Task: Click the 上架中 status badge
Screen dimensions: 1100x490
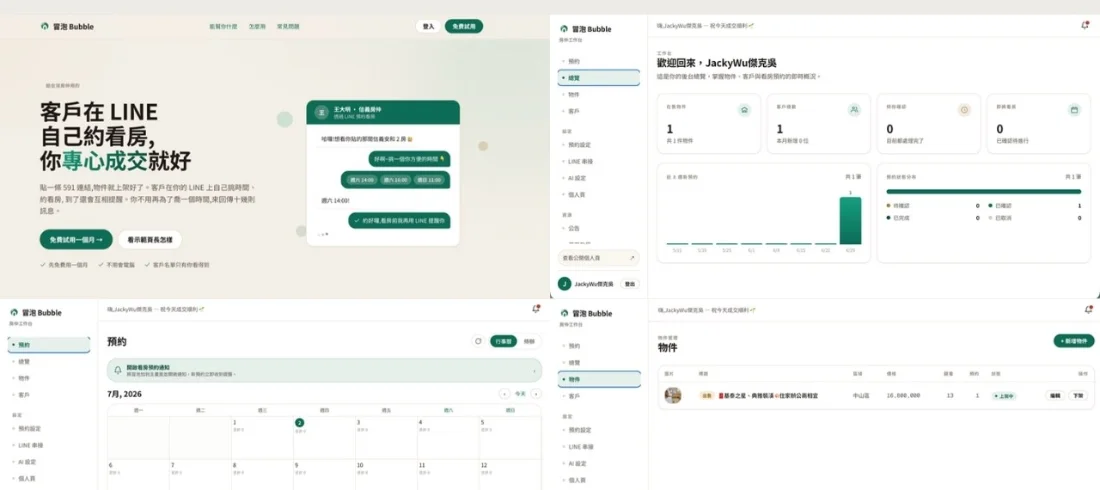Action: pos(1004,396)
